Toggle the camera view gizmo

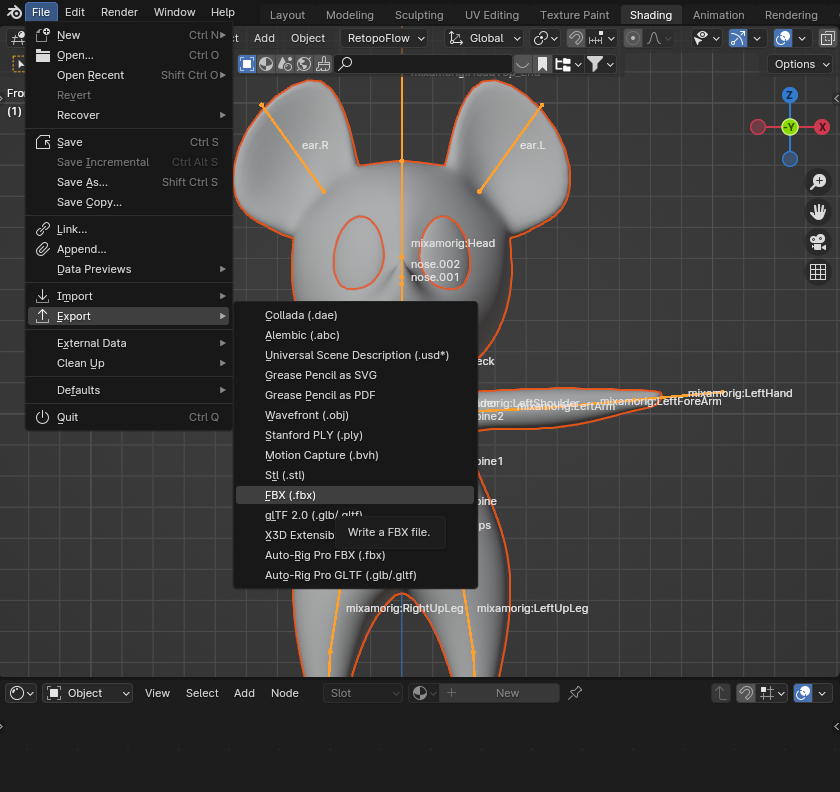pyautogui.click(x=818, y=242)
